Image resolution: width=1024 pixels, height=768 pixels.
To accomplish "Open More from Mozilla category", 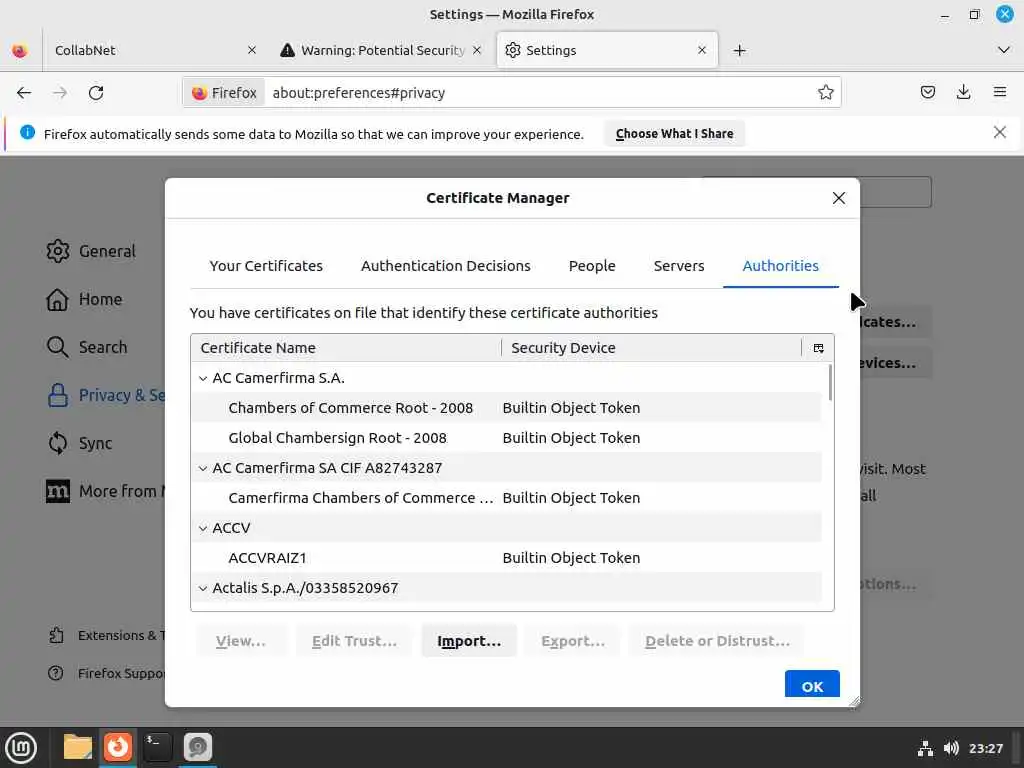I will tap(105, 491).
